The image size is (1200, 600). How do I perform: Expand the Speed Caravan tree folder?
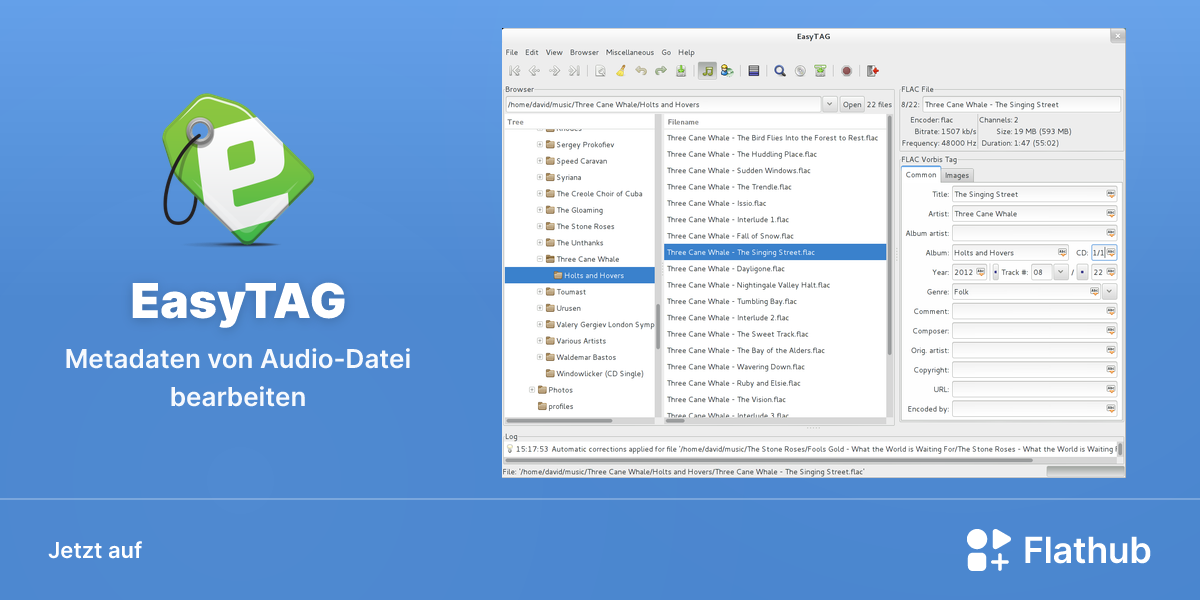(540, 161)
